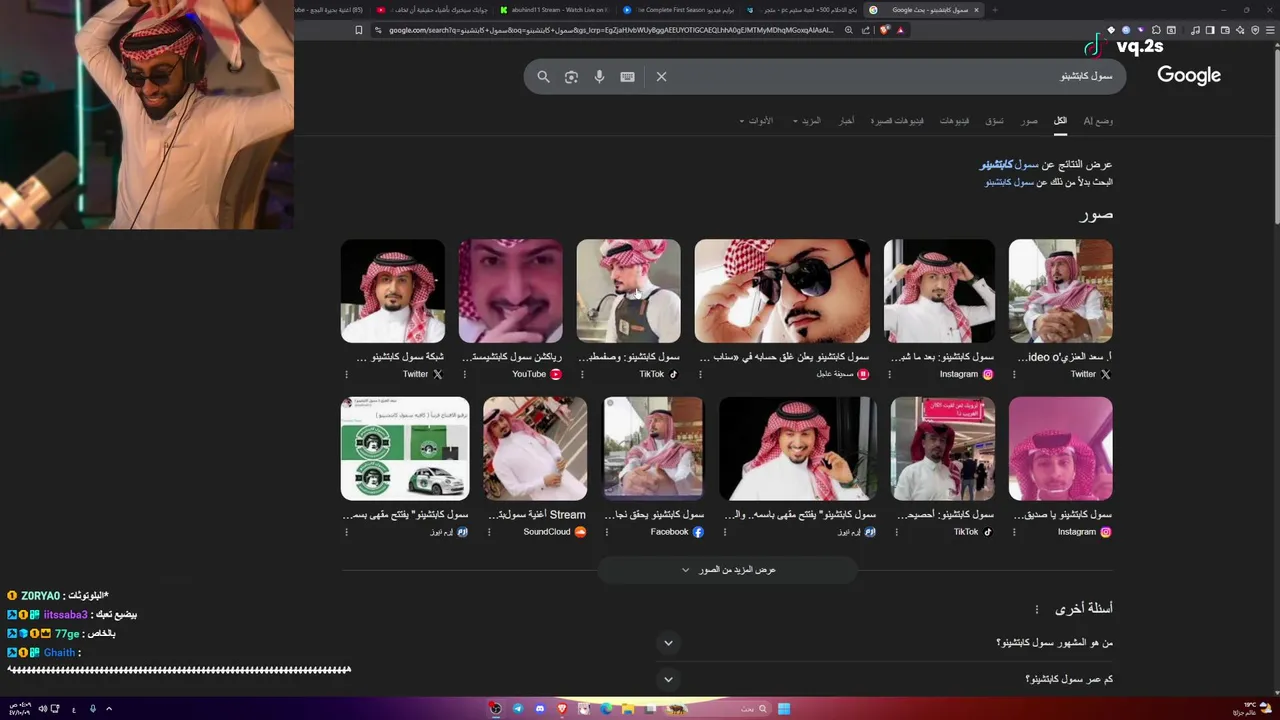This screenshot has height=720, width=1280.
Task: Click the second-row TikTok source icon
Action: pos(988,532)
